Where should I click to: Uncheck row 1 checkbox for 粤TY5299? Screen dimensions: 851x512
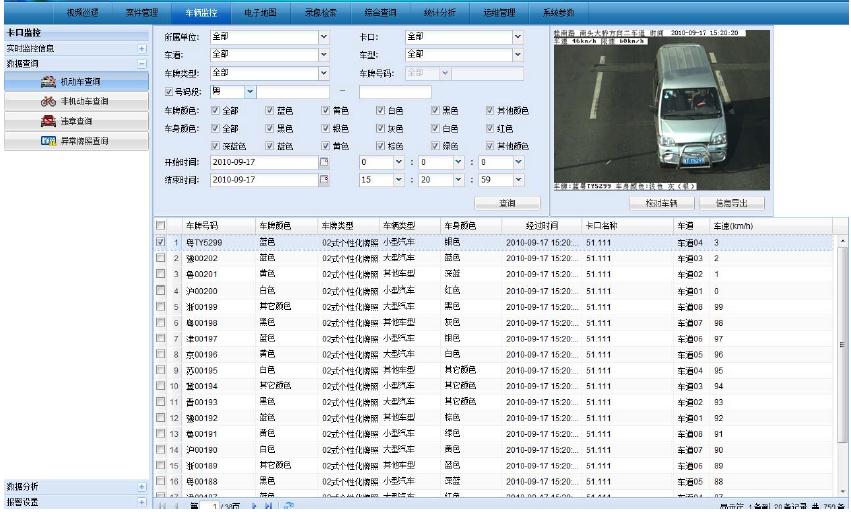161,242
